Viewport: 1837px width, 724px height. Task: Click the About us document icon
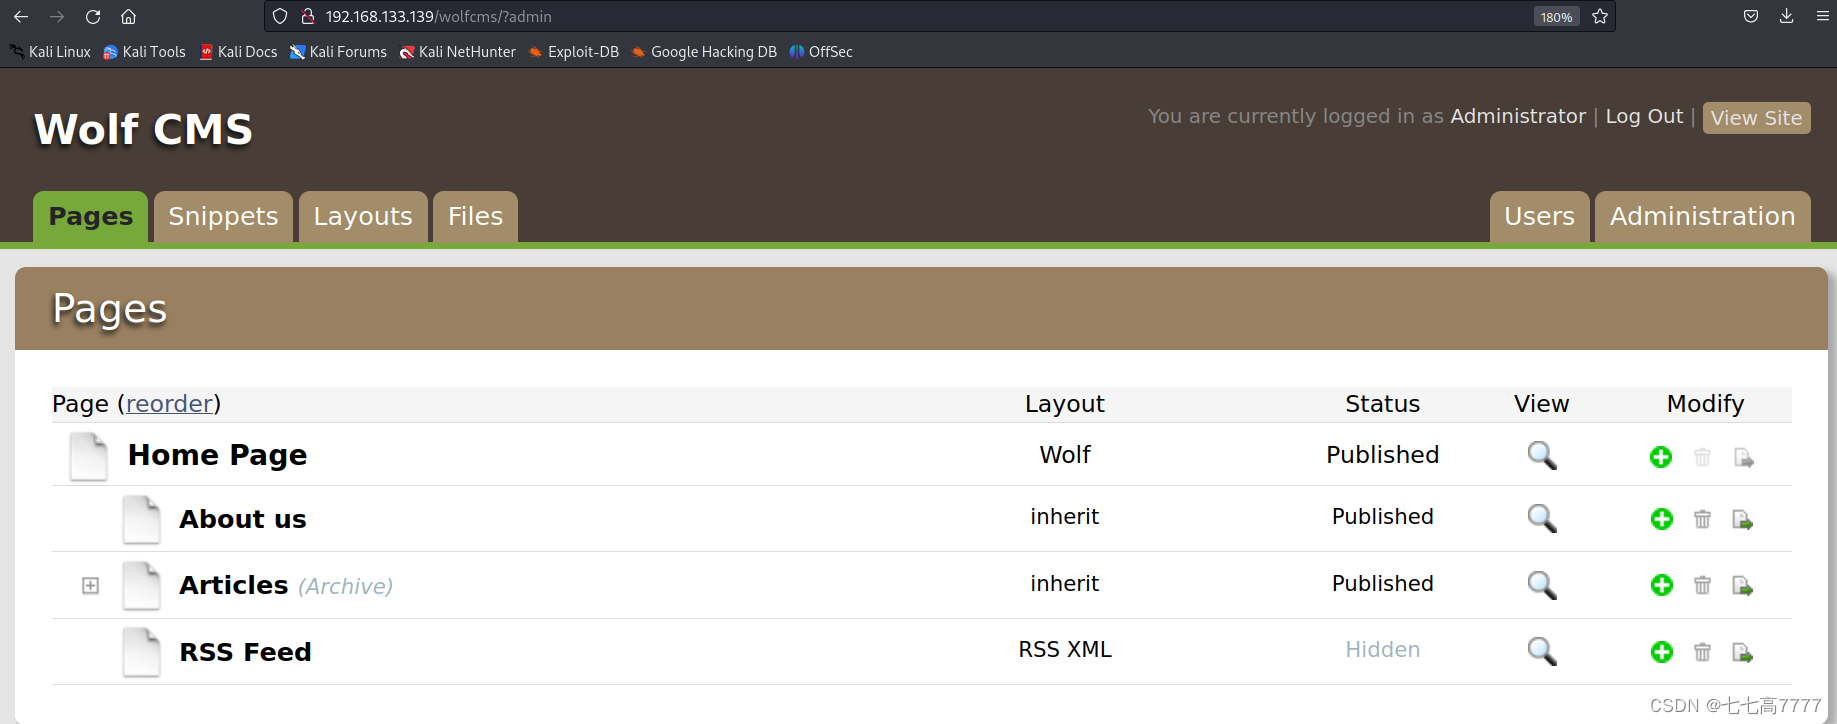(x=141, y=520)
